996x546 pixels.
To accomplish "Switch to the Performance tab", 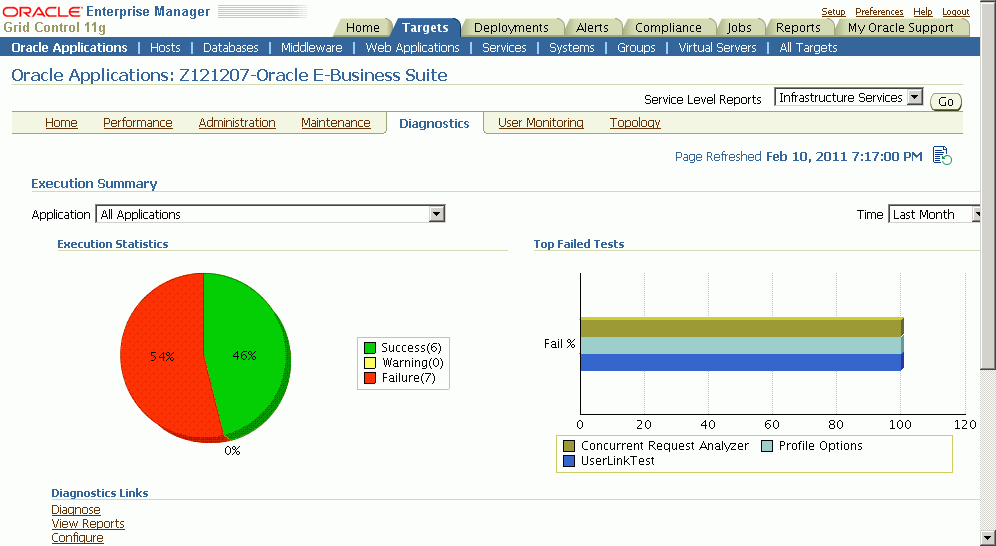I will 138,123.
